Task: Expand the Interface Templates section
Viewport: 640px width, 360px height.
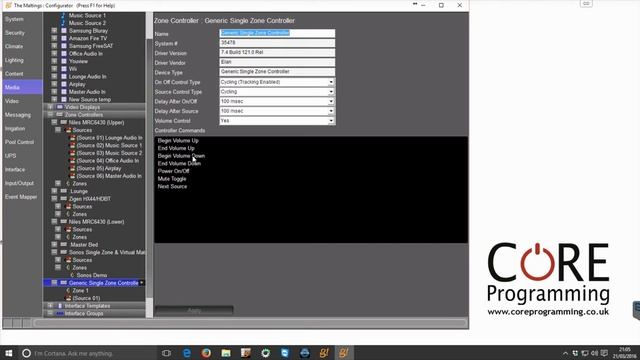Action: tap(50, 306)
